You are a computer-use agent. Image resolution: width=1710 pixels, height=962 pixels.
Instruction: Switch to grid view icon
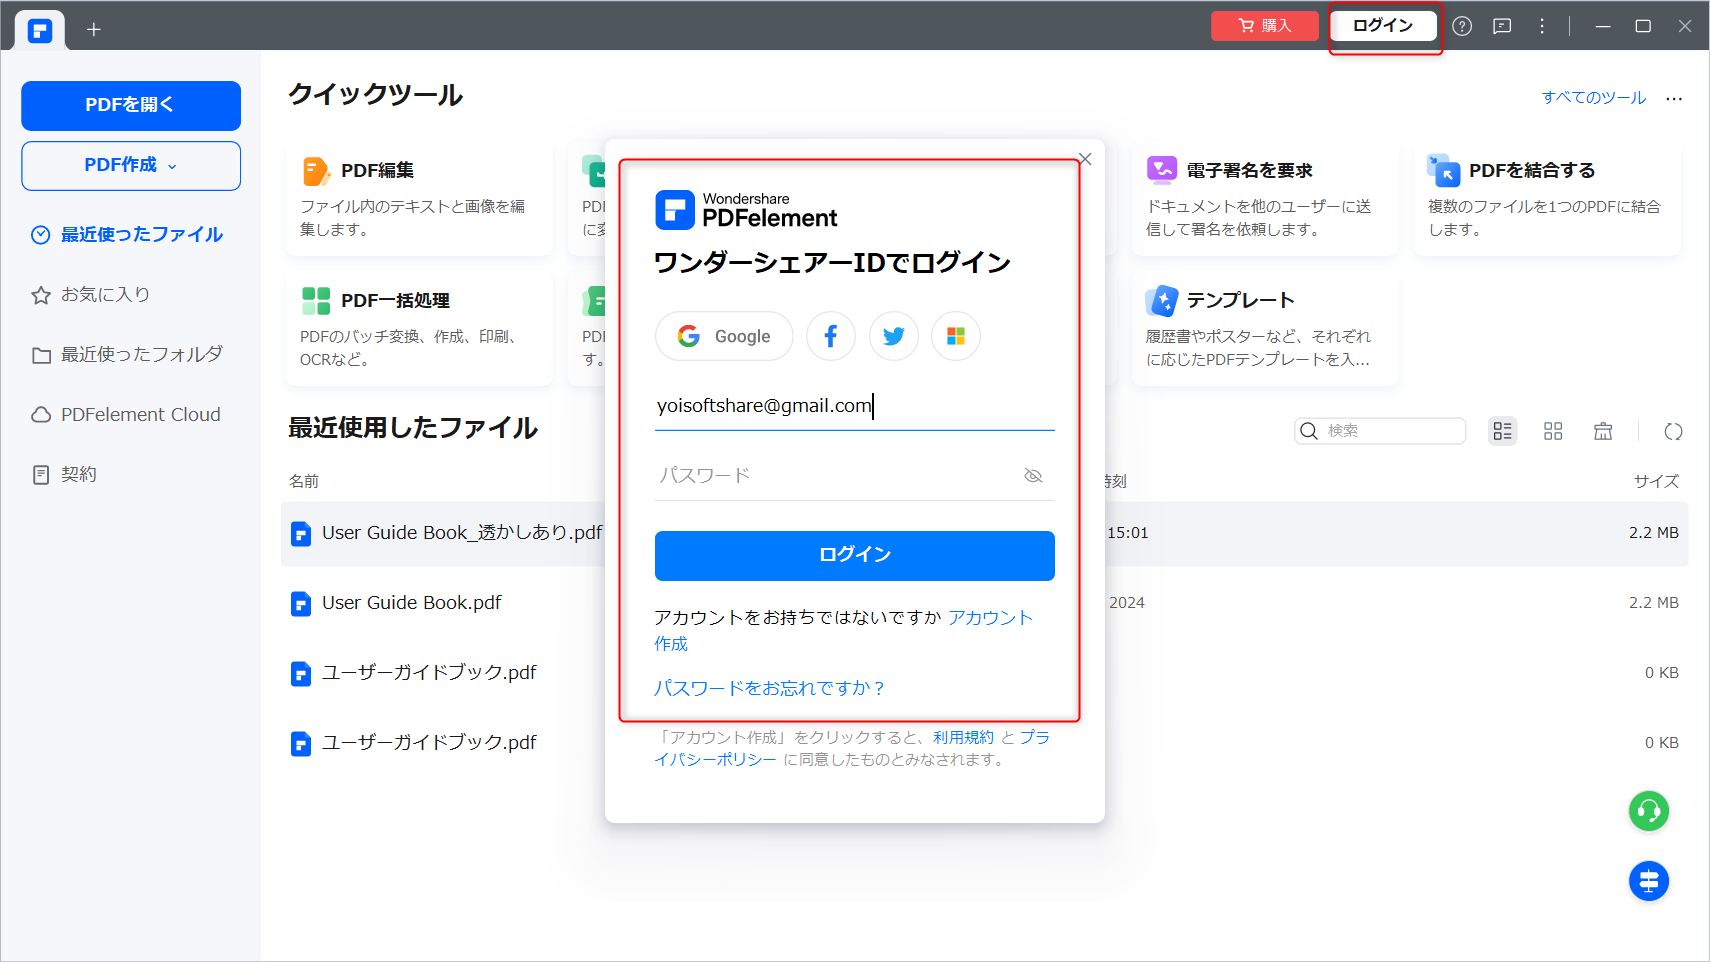point(1553,431)
